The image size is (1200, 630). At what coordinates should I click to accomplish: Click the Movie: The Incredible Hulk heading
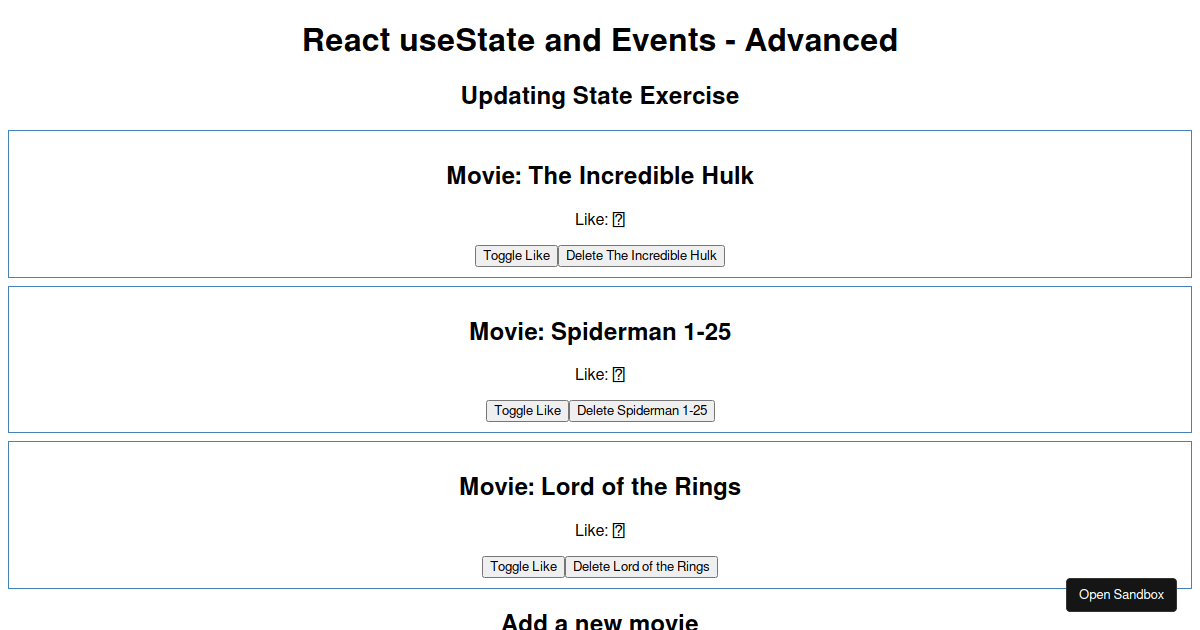coord(600,176)
